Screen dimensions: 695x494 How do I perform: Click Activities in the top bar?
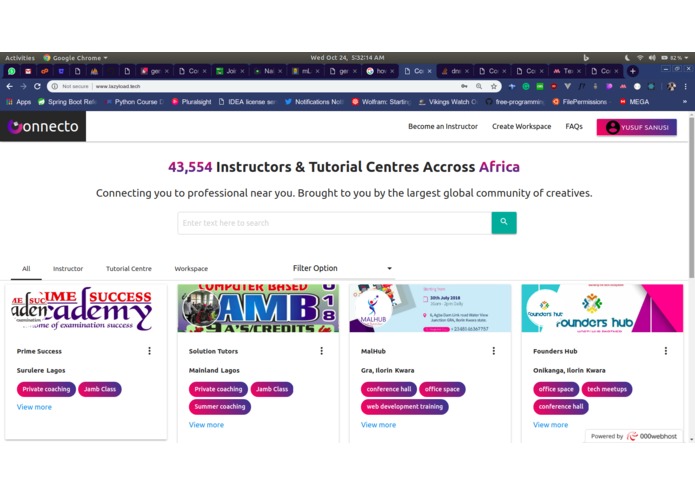click(20, 58)
